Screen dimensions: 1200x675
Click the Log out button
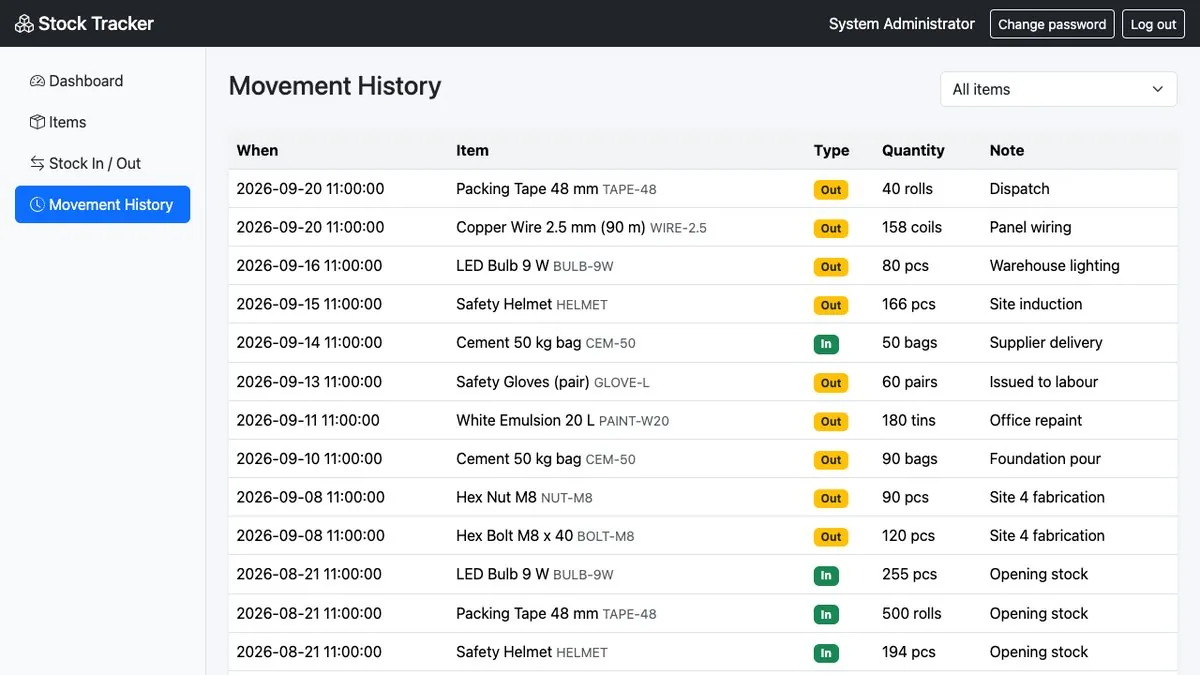pos(1153,24)
